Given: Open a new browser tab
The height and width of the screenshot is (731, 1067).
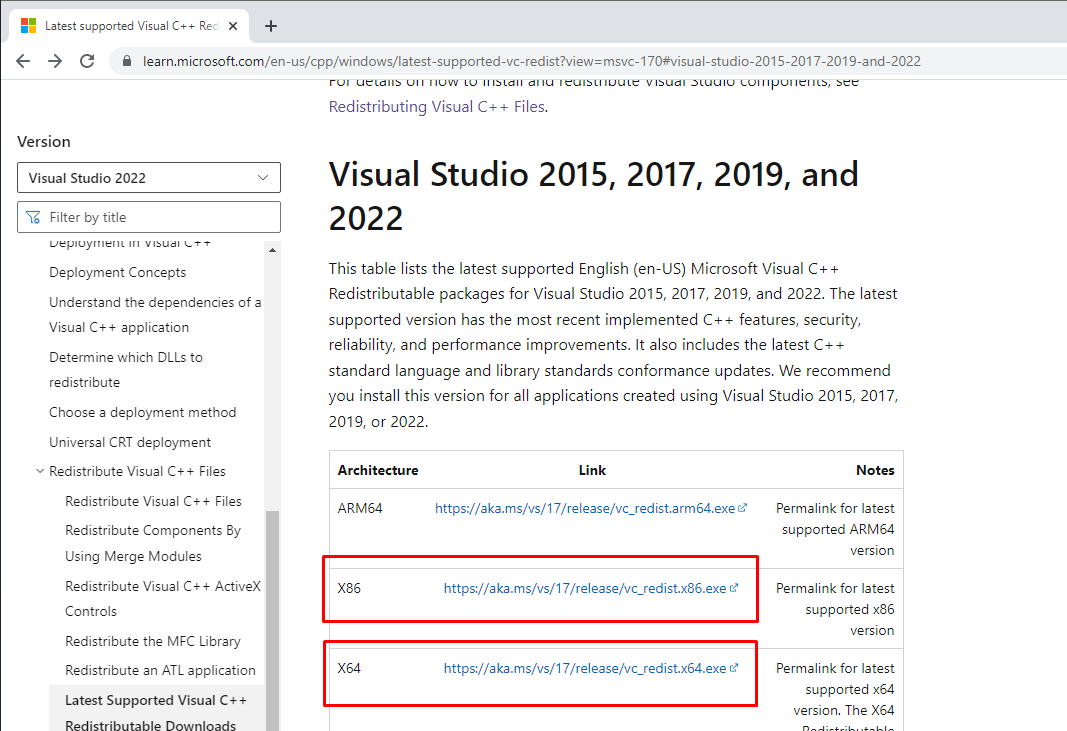Looking at the screenshot, I should pos(270,26).
